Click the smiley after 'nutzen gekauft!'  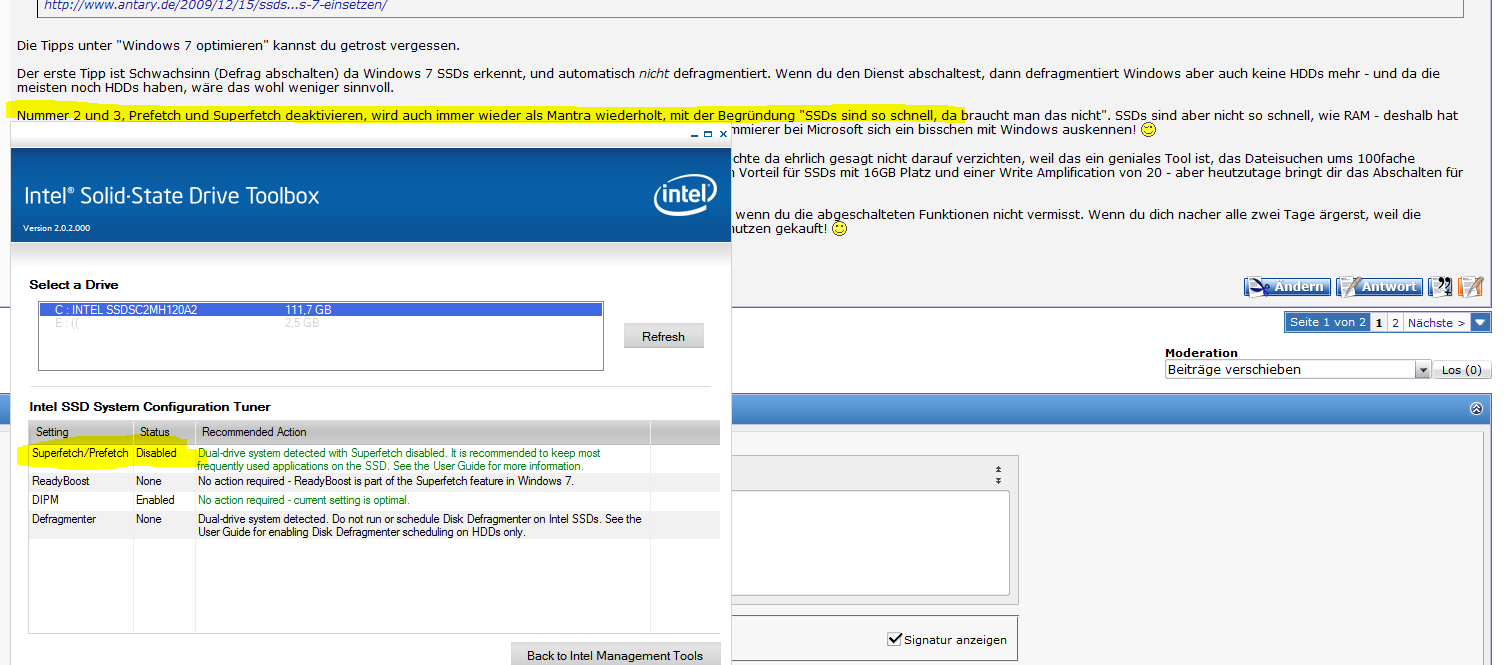coord(839,229)
